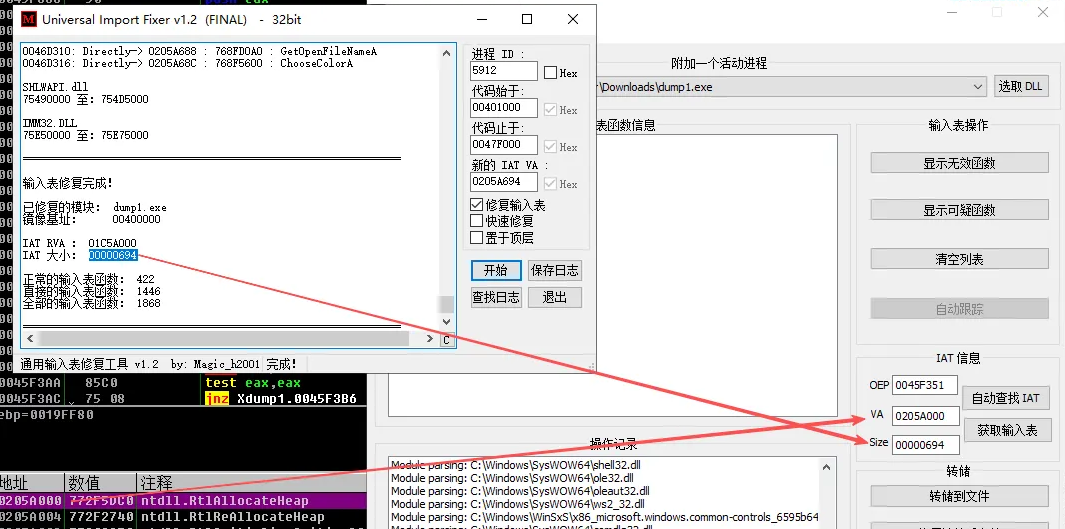Screen dimensions: 1065x529
Task: Click the 清空列表 button
Action: tap(959, 259)
